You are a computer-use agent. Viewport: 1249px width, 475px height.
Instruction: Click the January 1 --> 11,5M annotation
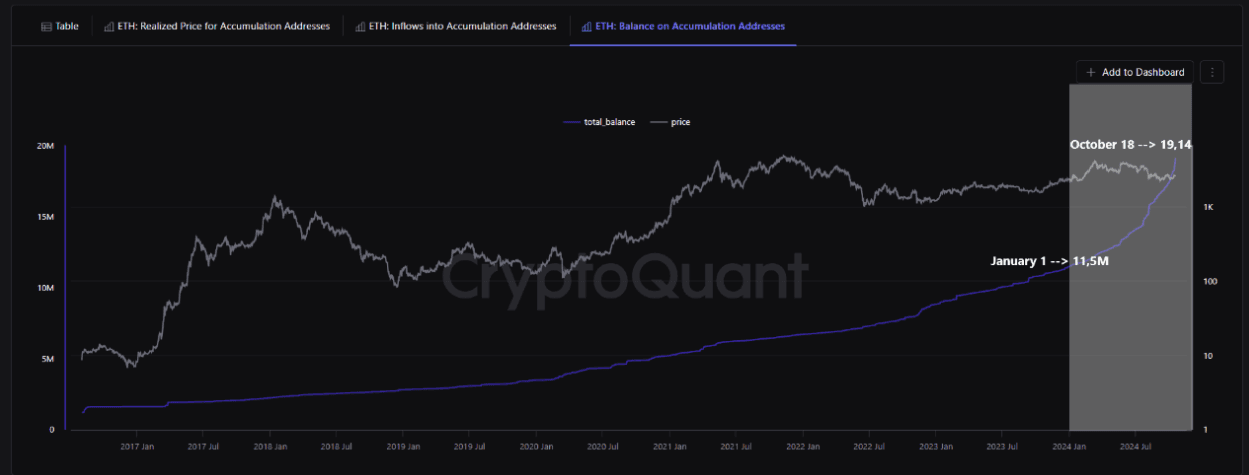click(x=1050, y=261)
